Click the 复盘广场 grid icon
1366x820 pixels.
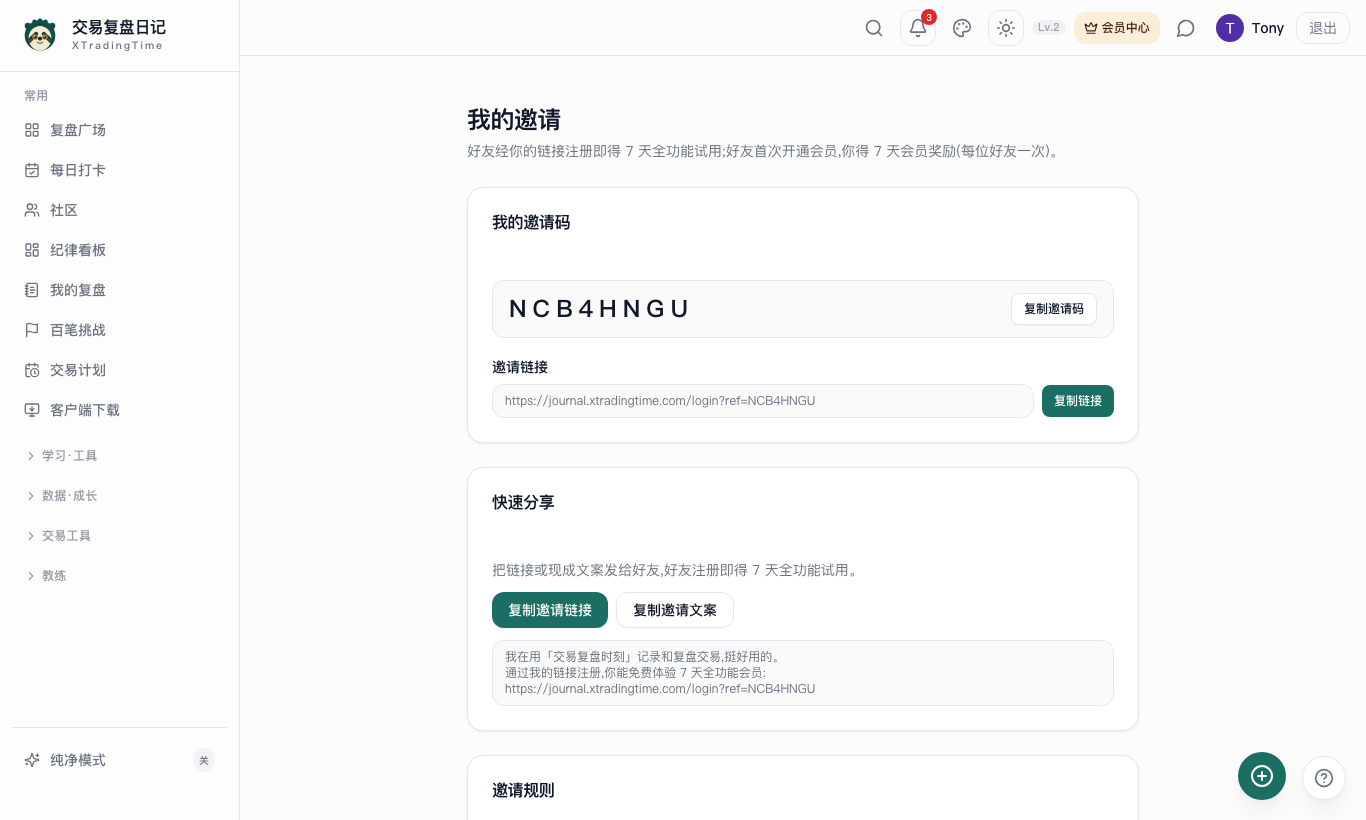pyautogui.click(x=32, y=130)
